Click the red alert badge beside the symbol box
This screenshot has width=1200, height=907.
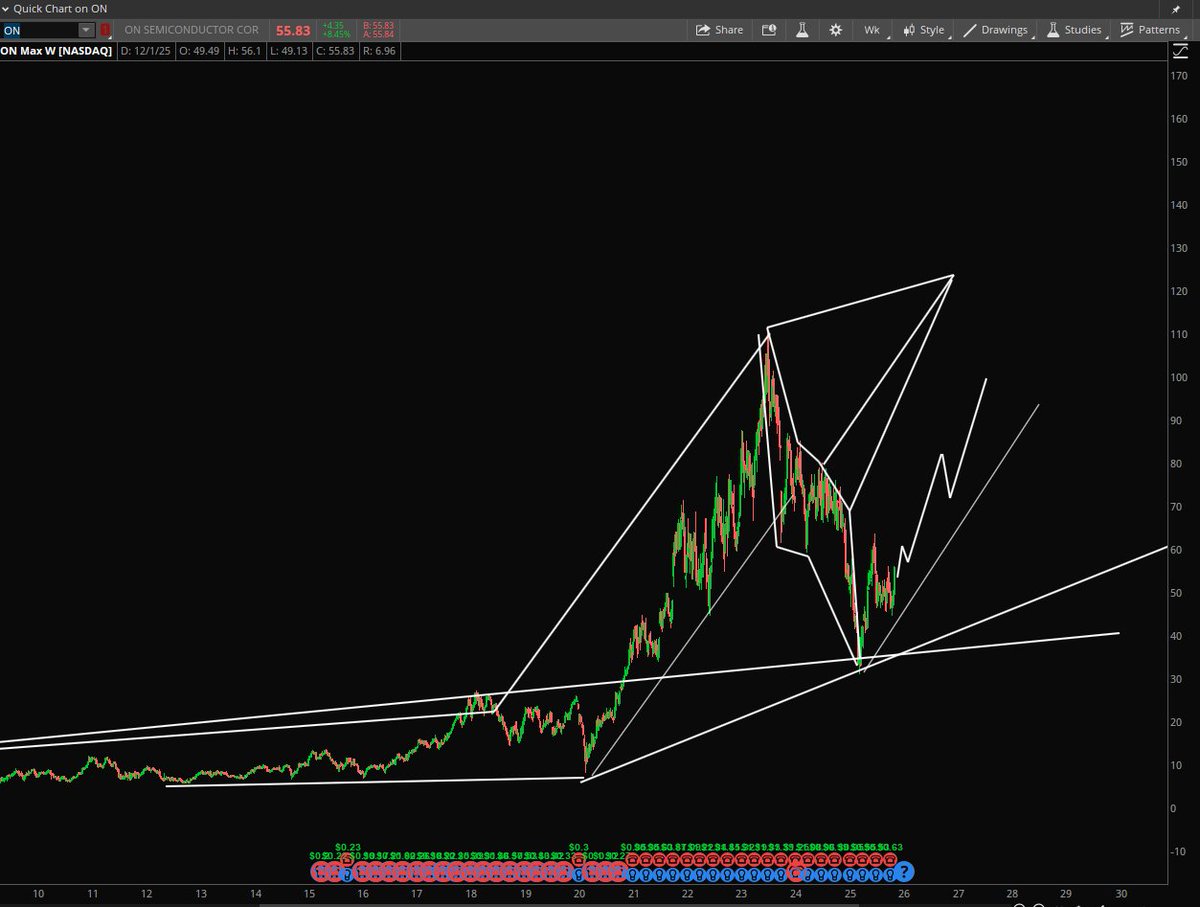point(106,30)
